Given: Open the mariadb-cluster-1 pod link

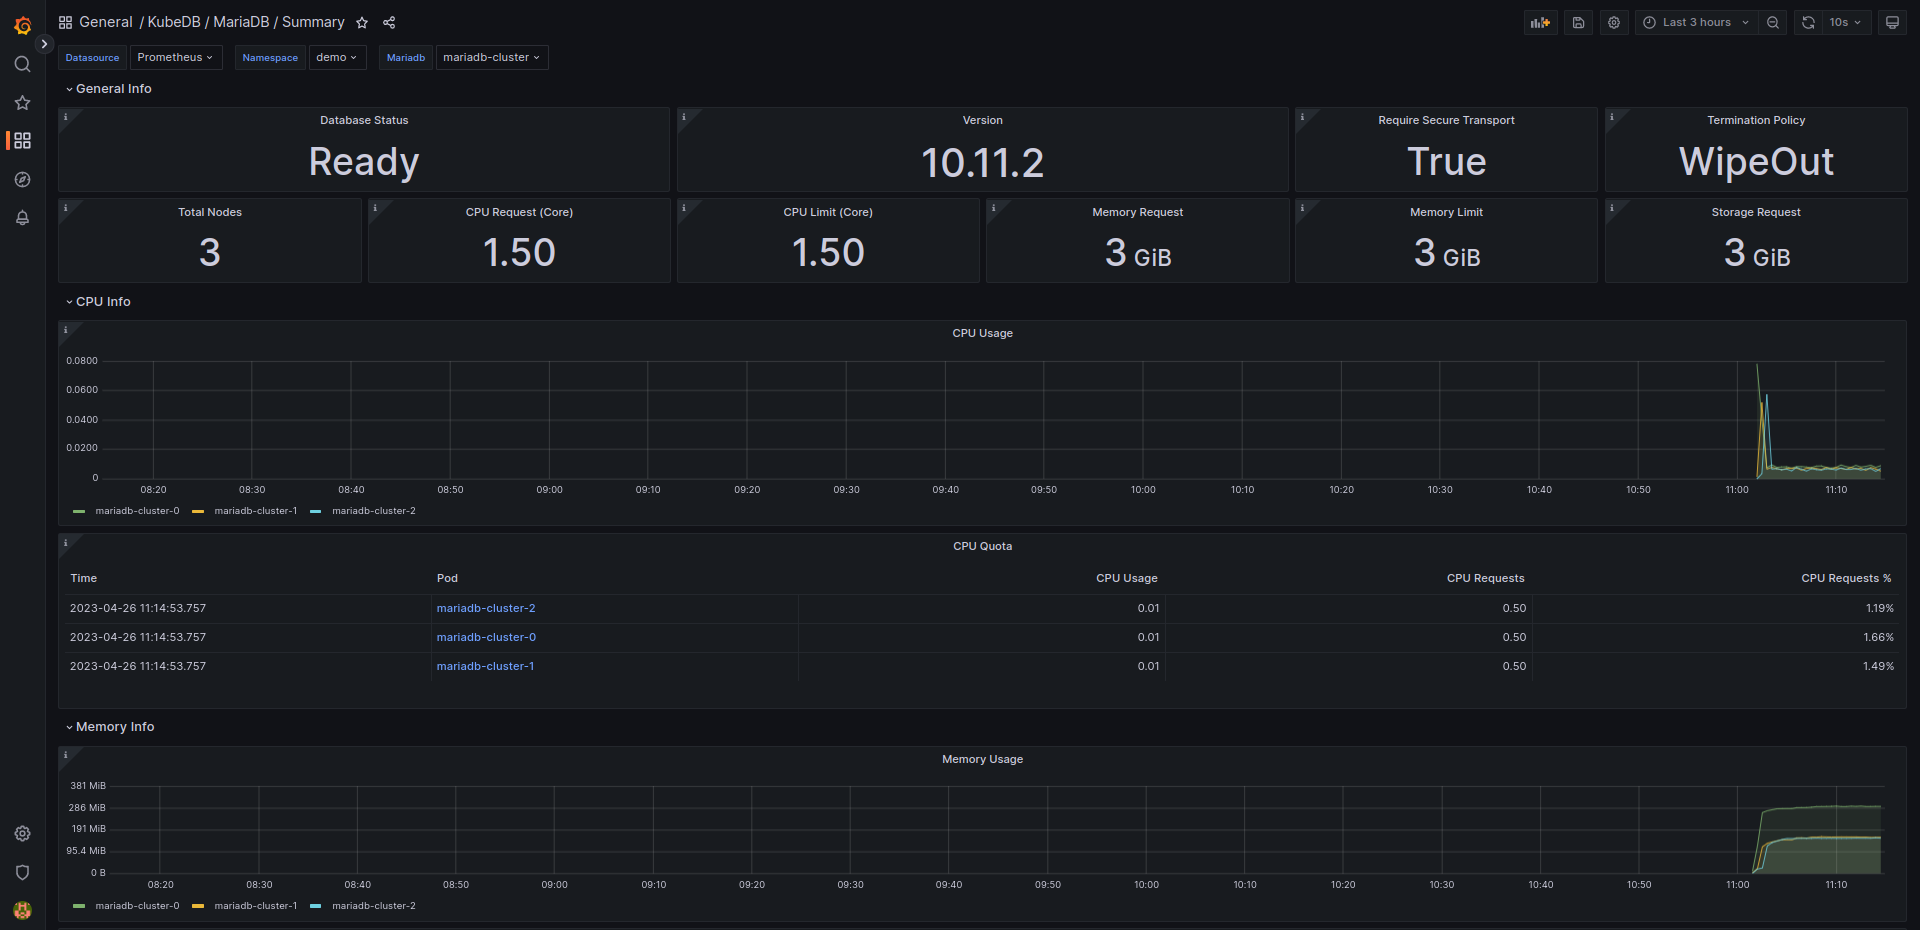Looking at the screenshot, I should tap(485, 666).
